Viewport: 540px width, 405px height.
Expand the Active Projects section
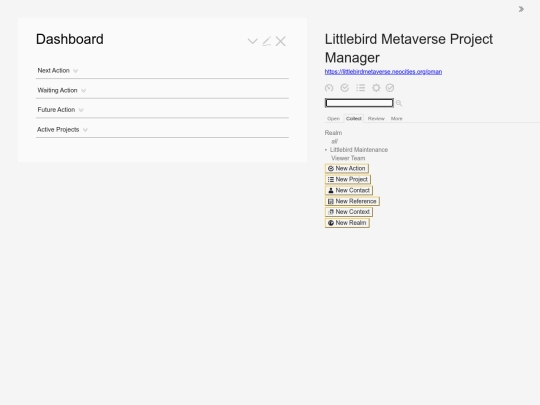pyautogui.click(x=62, y=129)
